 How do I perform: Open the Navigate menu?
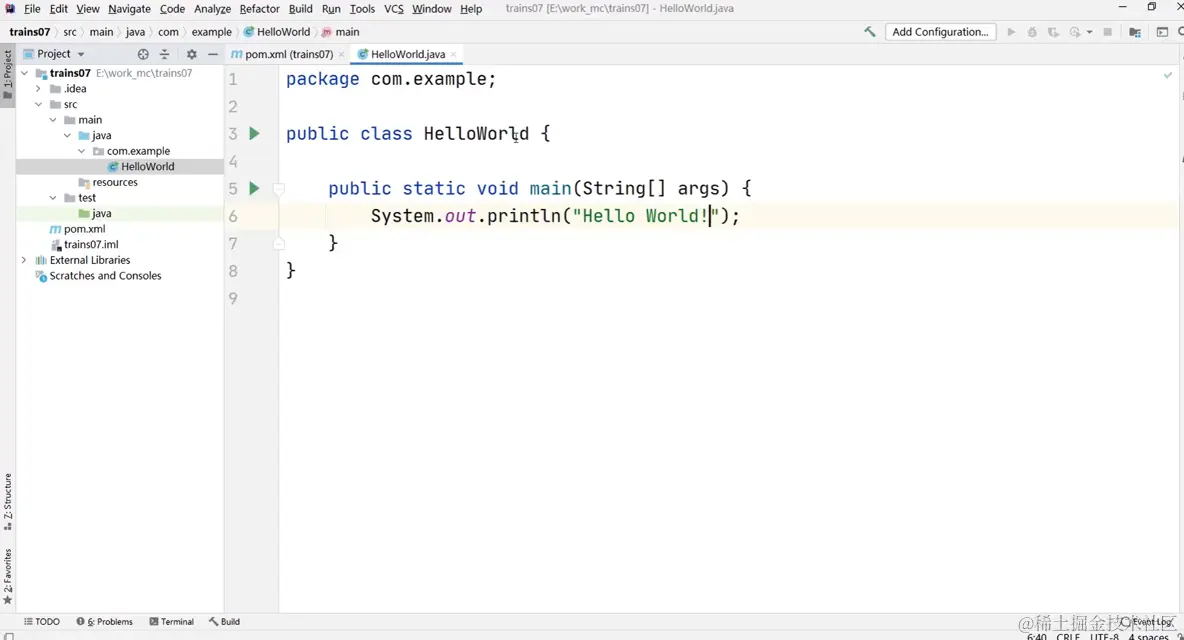coord(129,9)
